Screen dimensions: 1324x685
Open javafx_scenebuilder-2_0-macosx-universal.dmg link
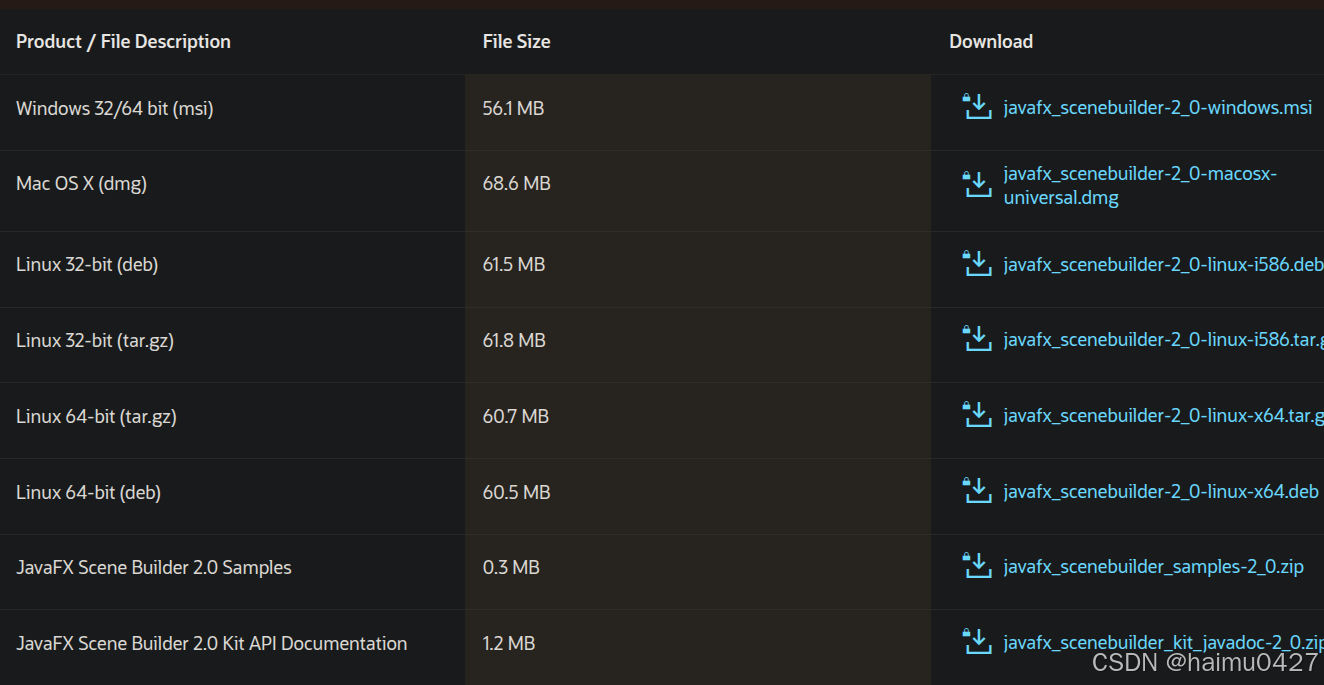1140,186
